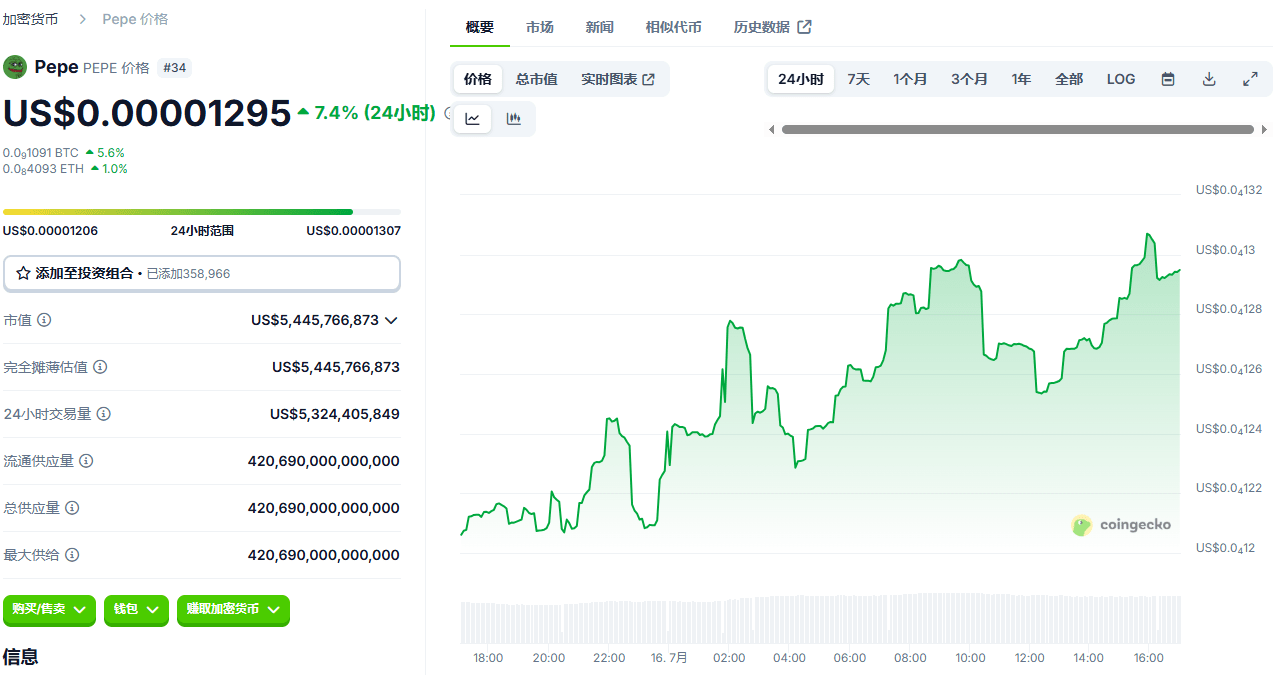Select 1年 time range
Screen dimensions: 1275x675
[x=1021, y=79]
